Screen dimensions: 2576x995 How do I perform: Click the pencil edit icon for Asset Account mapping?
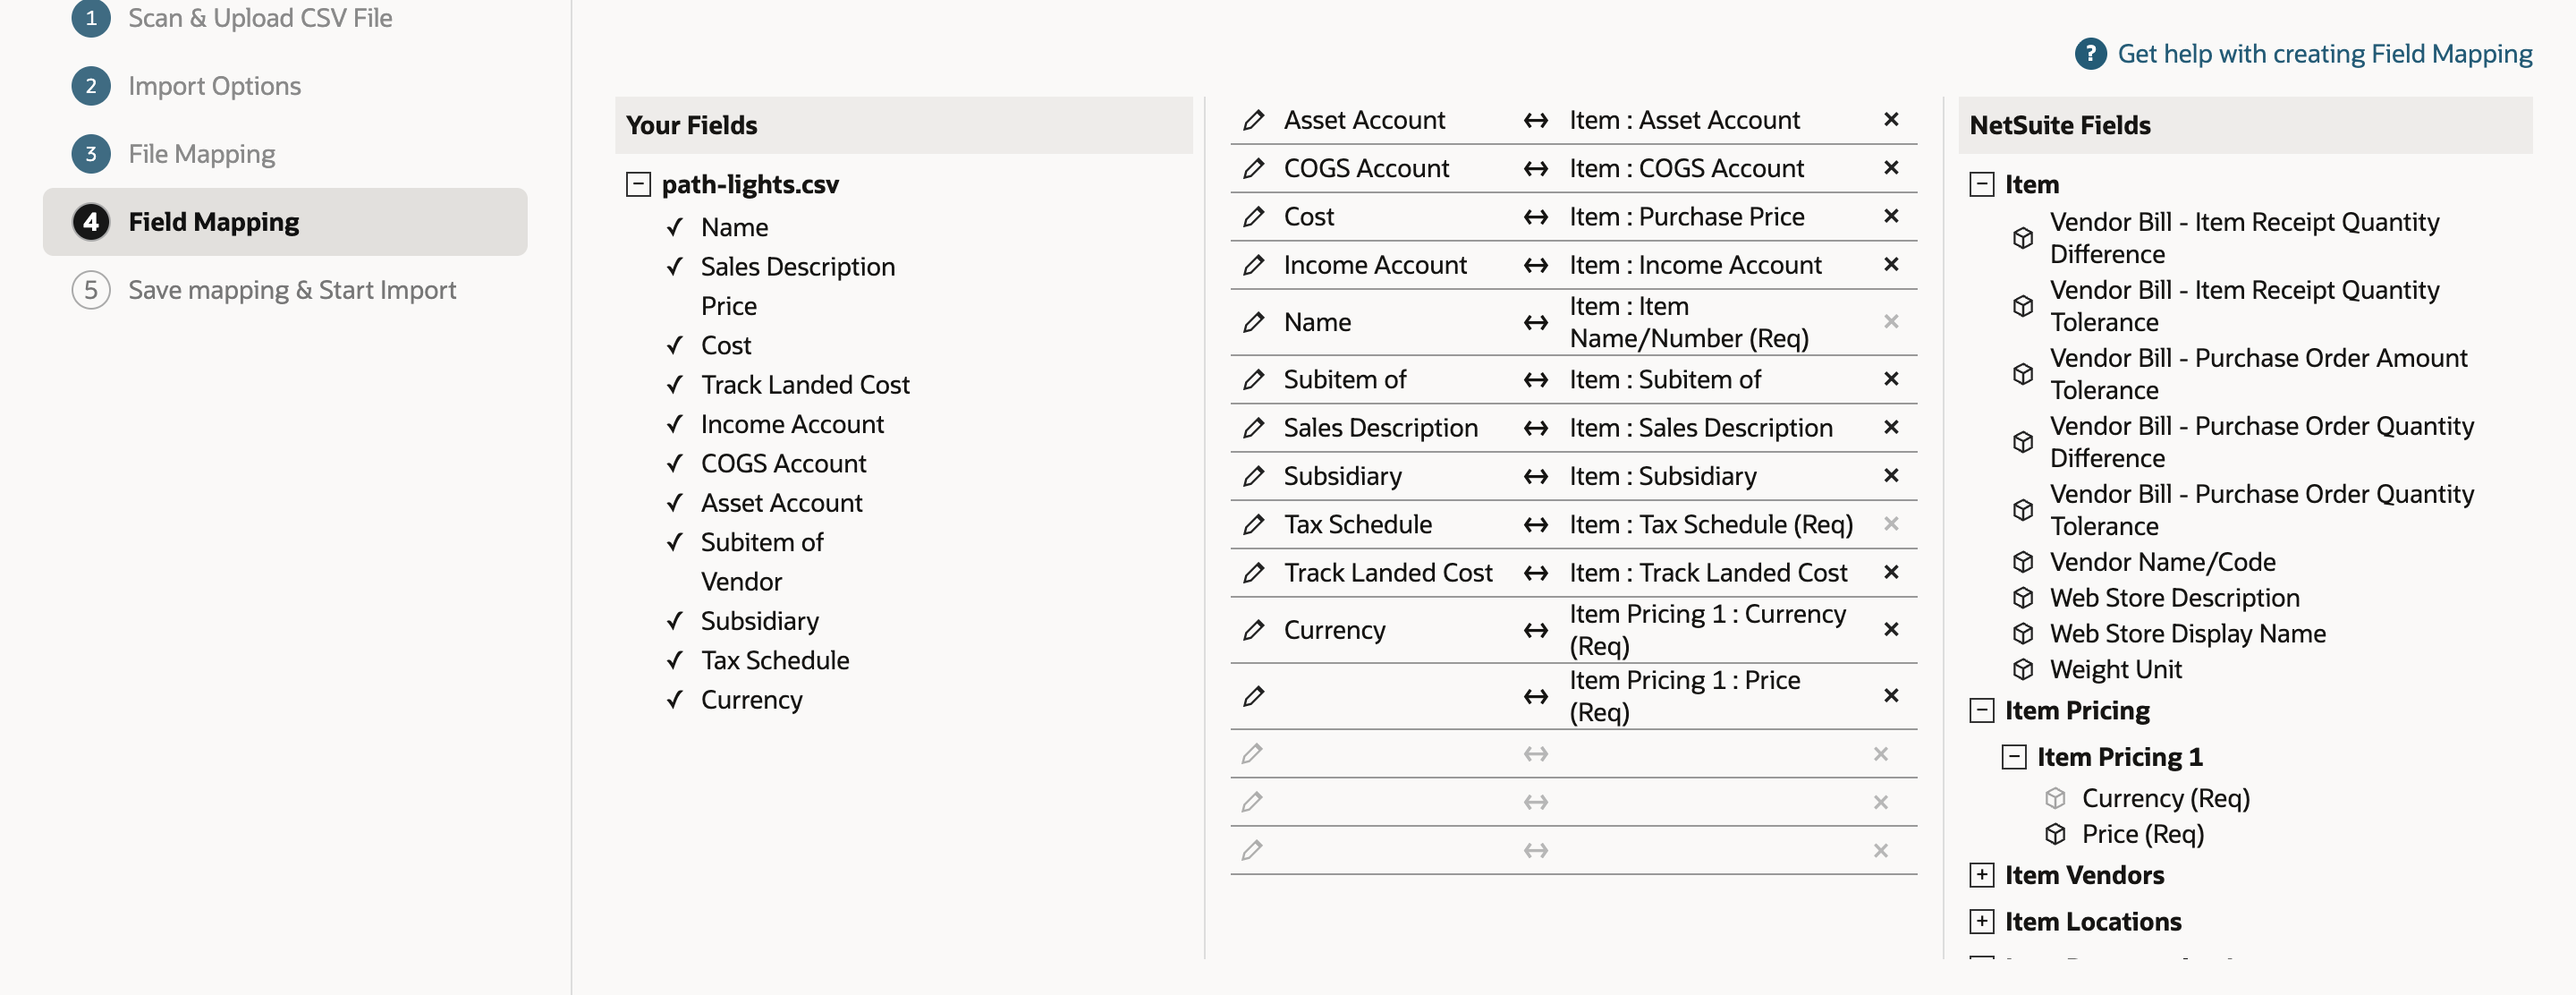pyautogui.click(x=1253, y=120)
